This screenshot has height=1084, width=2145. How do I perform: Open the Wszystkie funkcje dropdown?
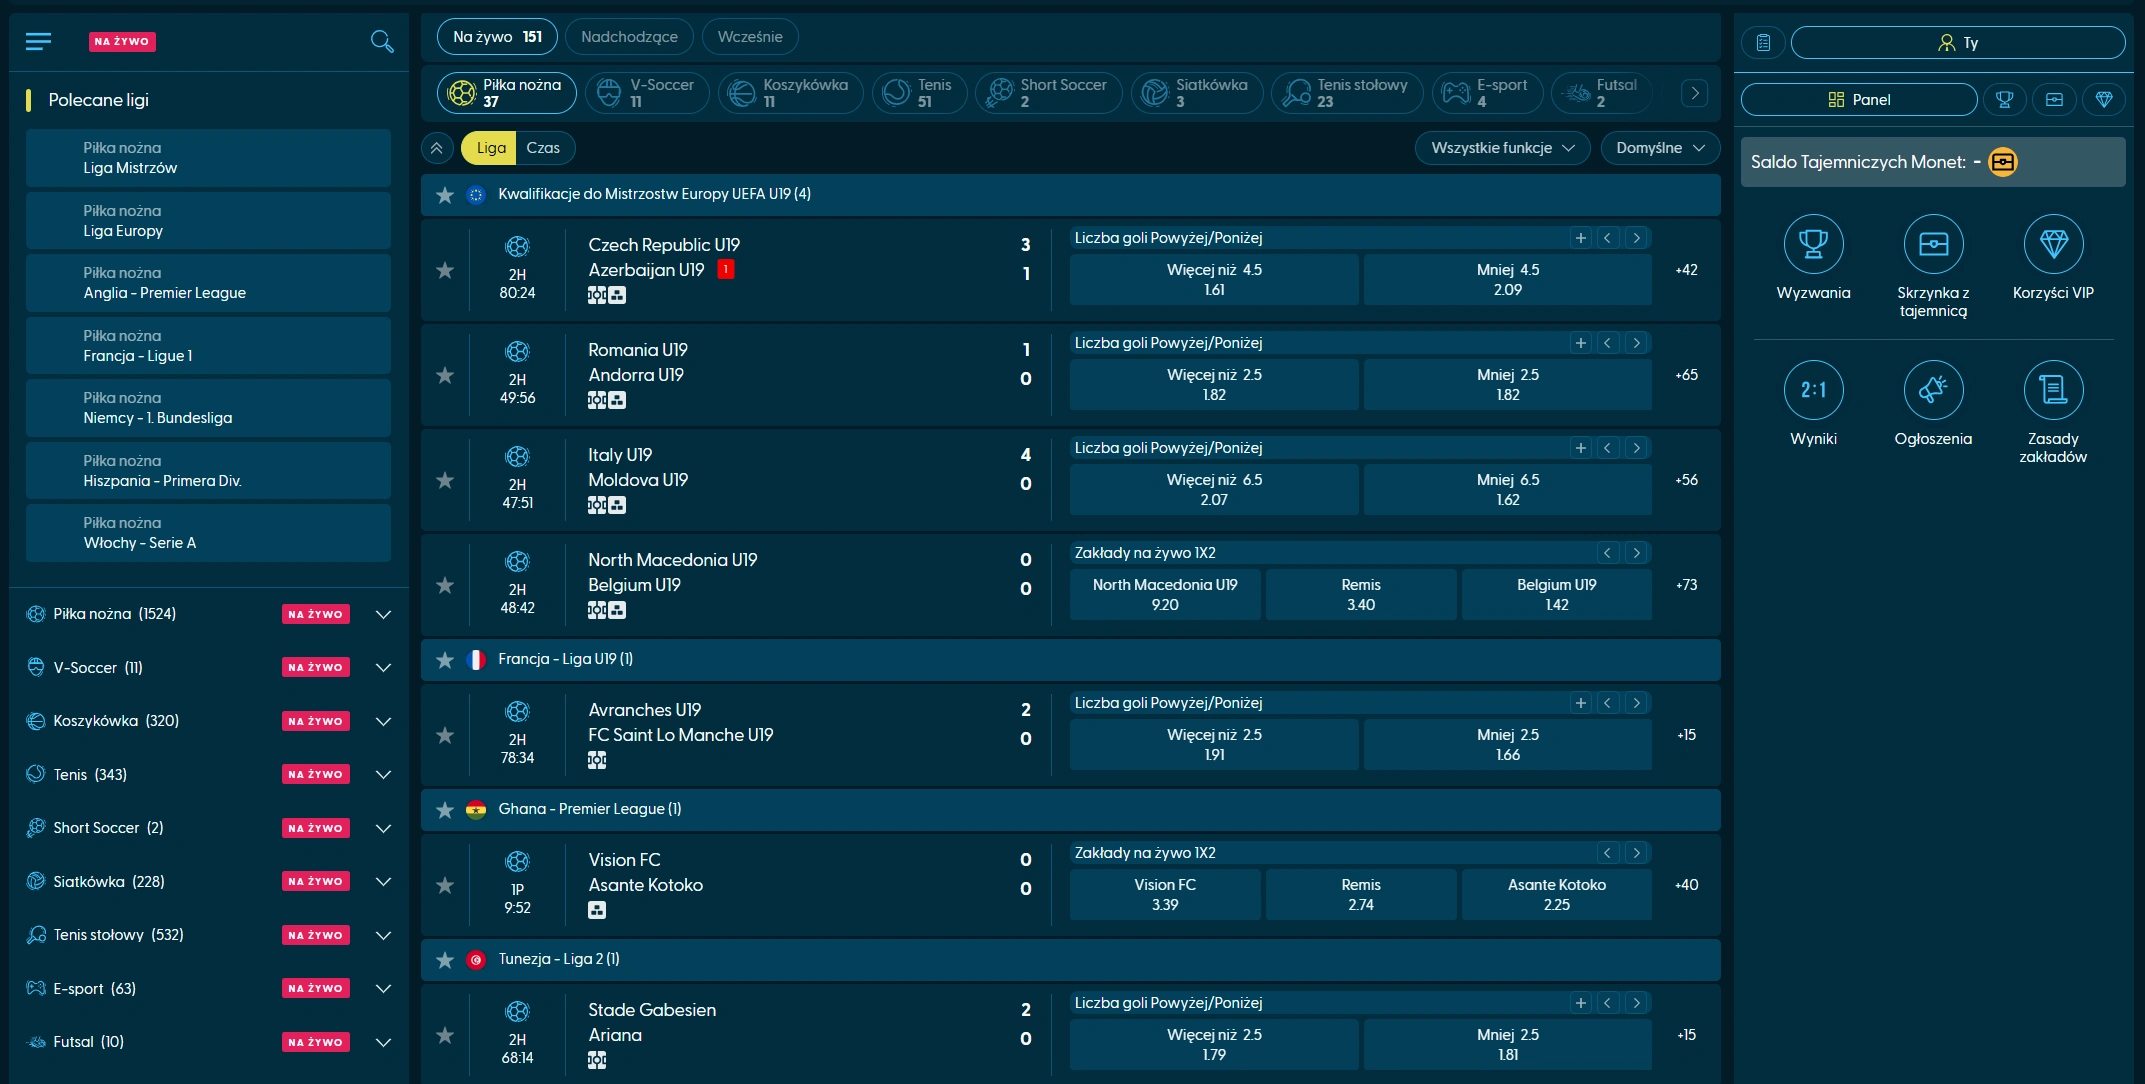click(1502, 148)
